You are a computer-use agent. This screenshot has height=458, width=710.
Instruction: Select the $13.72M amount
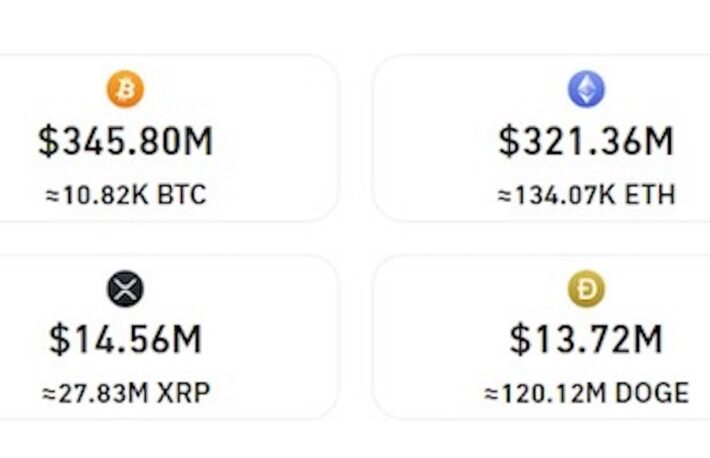coord(586,339)
